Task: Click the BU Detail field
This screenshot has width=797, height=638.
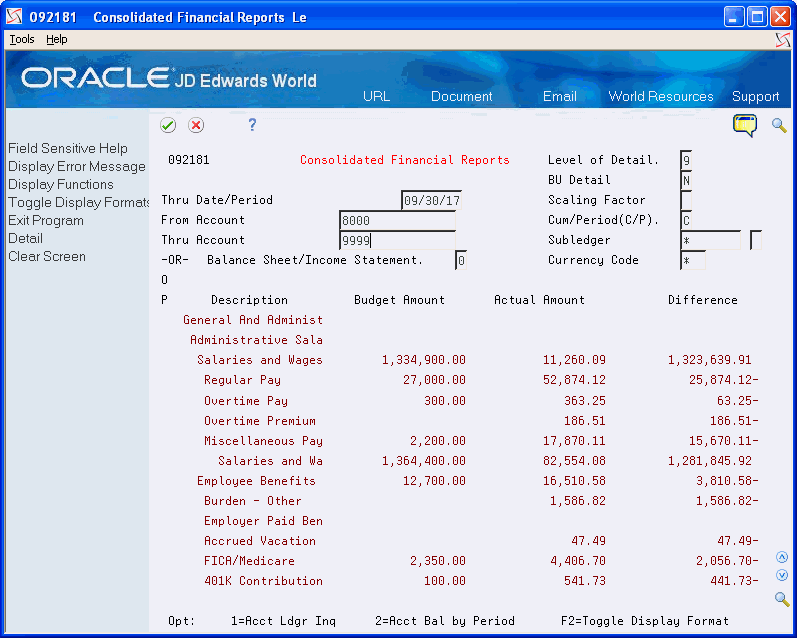Action: pos(686,180)
